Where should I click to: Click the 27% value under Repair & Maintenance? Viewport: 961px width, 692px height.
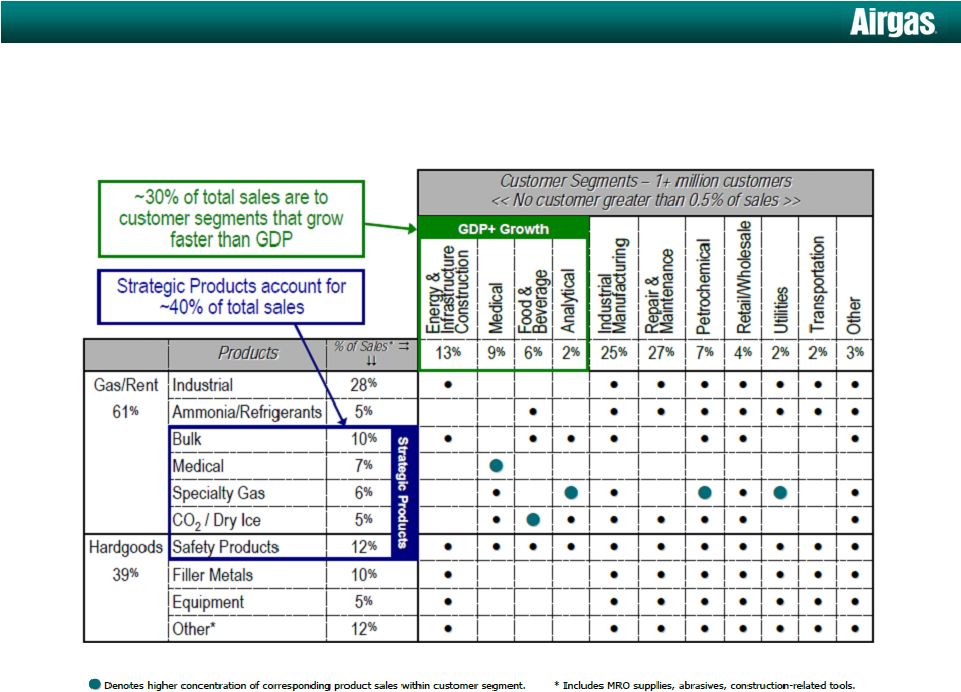click(661, 353)
